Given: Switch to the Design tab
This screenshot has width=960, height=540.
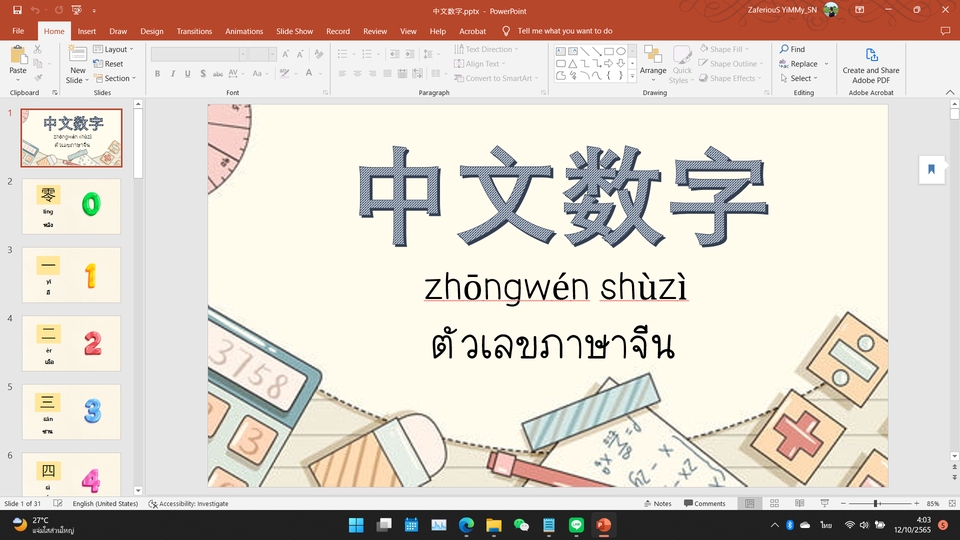Looking at the screenshot, I should point(152,31).
